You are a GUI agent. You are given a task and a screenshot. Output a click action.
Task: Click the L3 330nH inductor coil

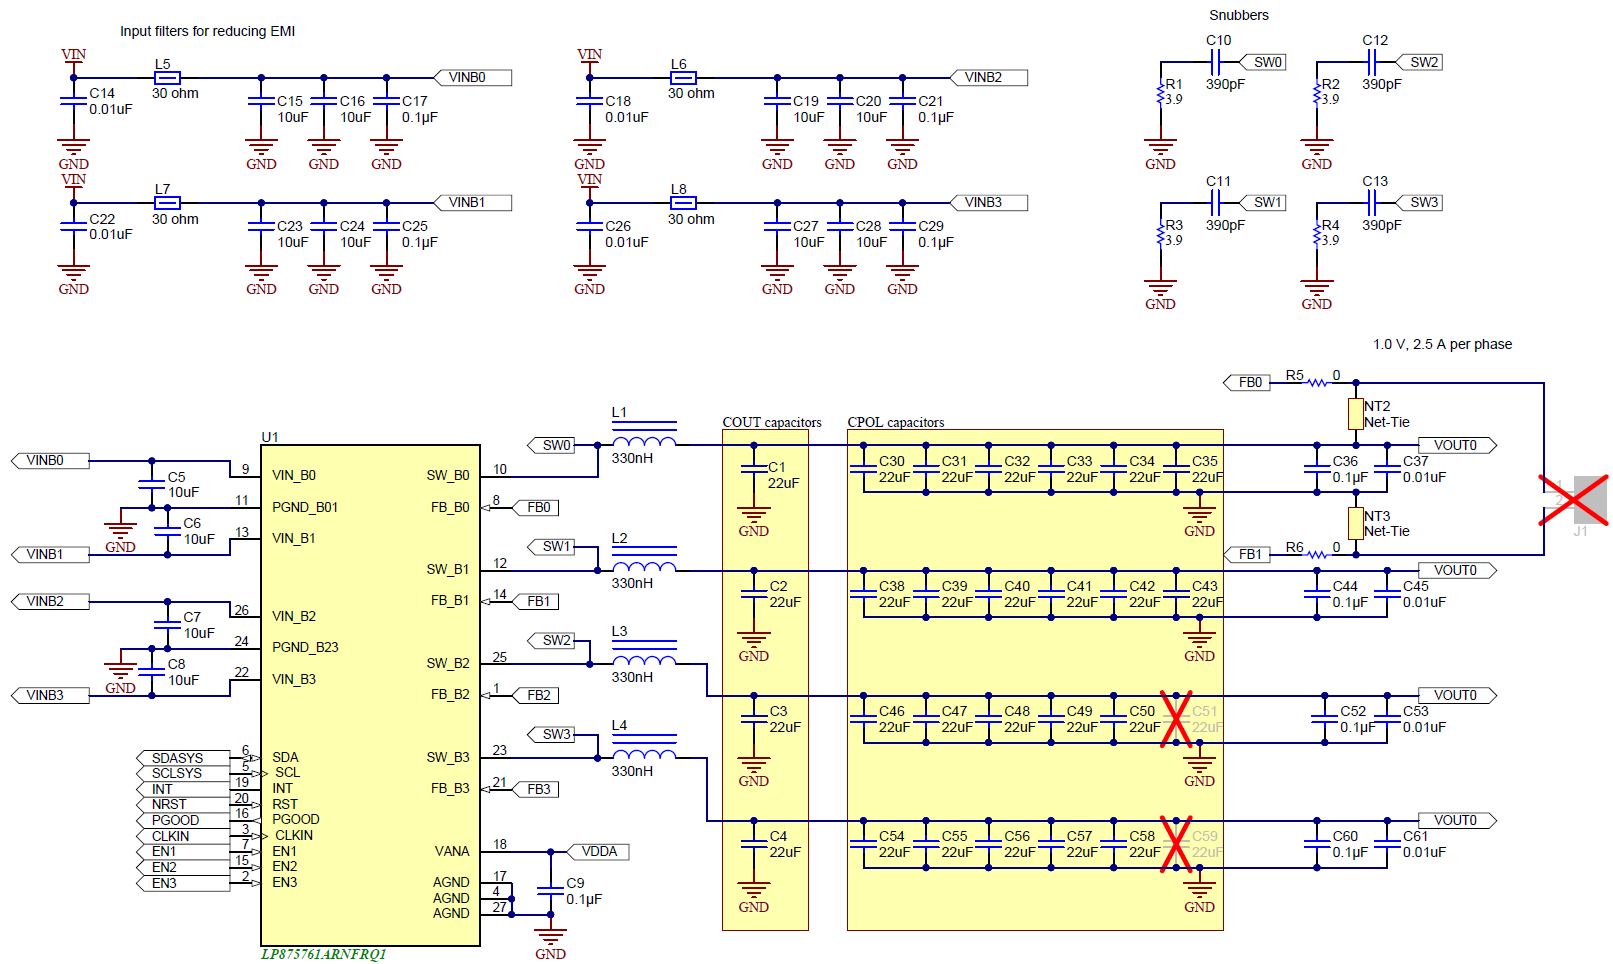[644, 654]
